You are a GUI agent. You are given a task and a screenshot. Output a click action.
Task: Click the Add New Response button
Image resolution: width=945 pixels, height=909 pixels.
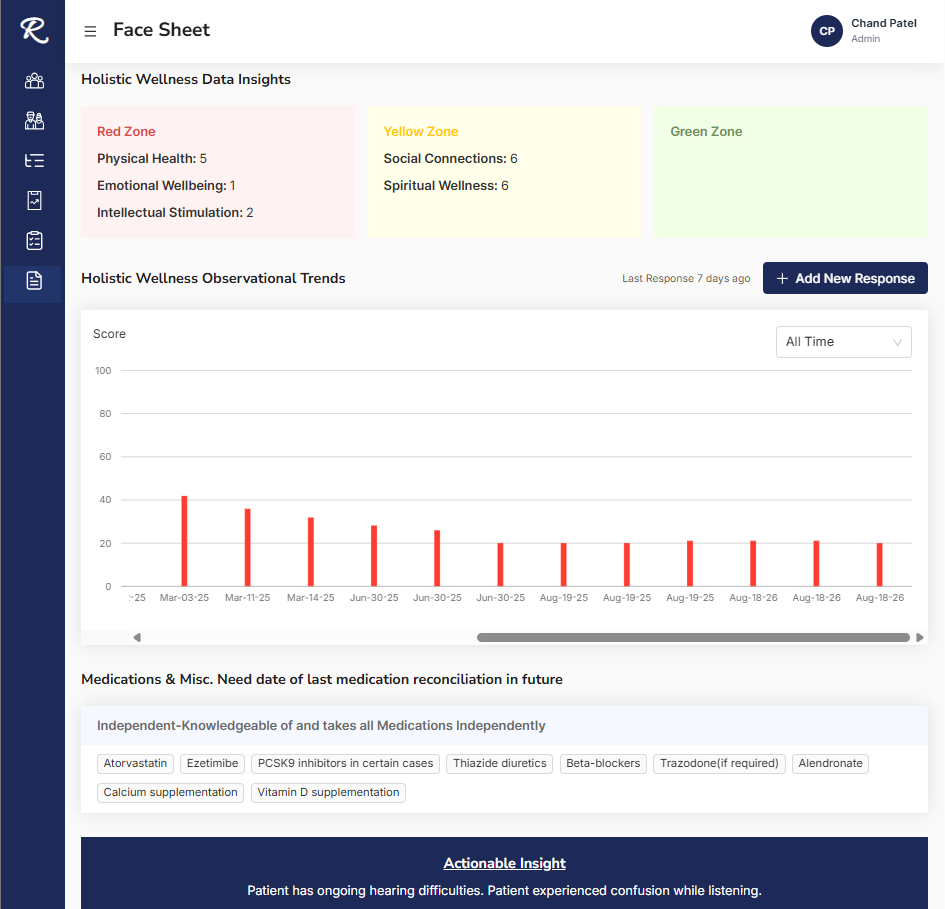[x=845, y=278]
